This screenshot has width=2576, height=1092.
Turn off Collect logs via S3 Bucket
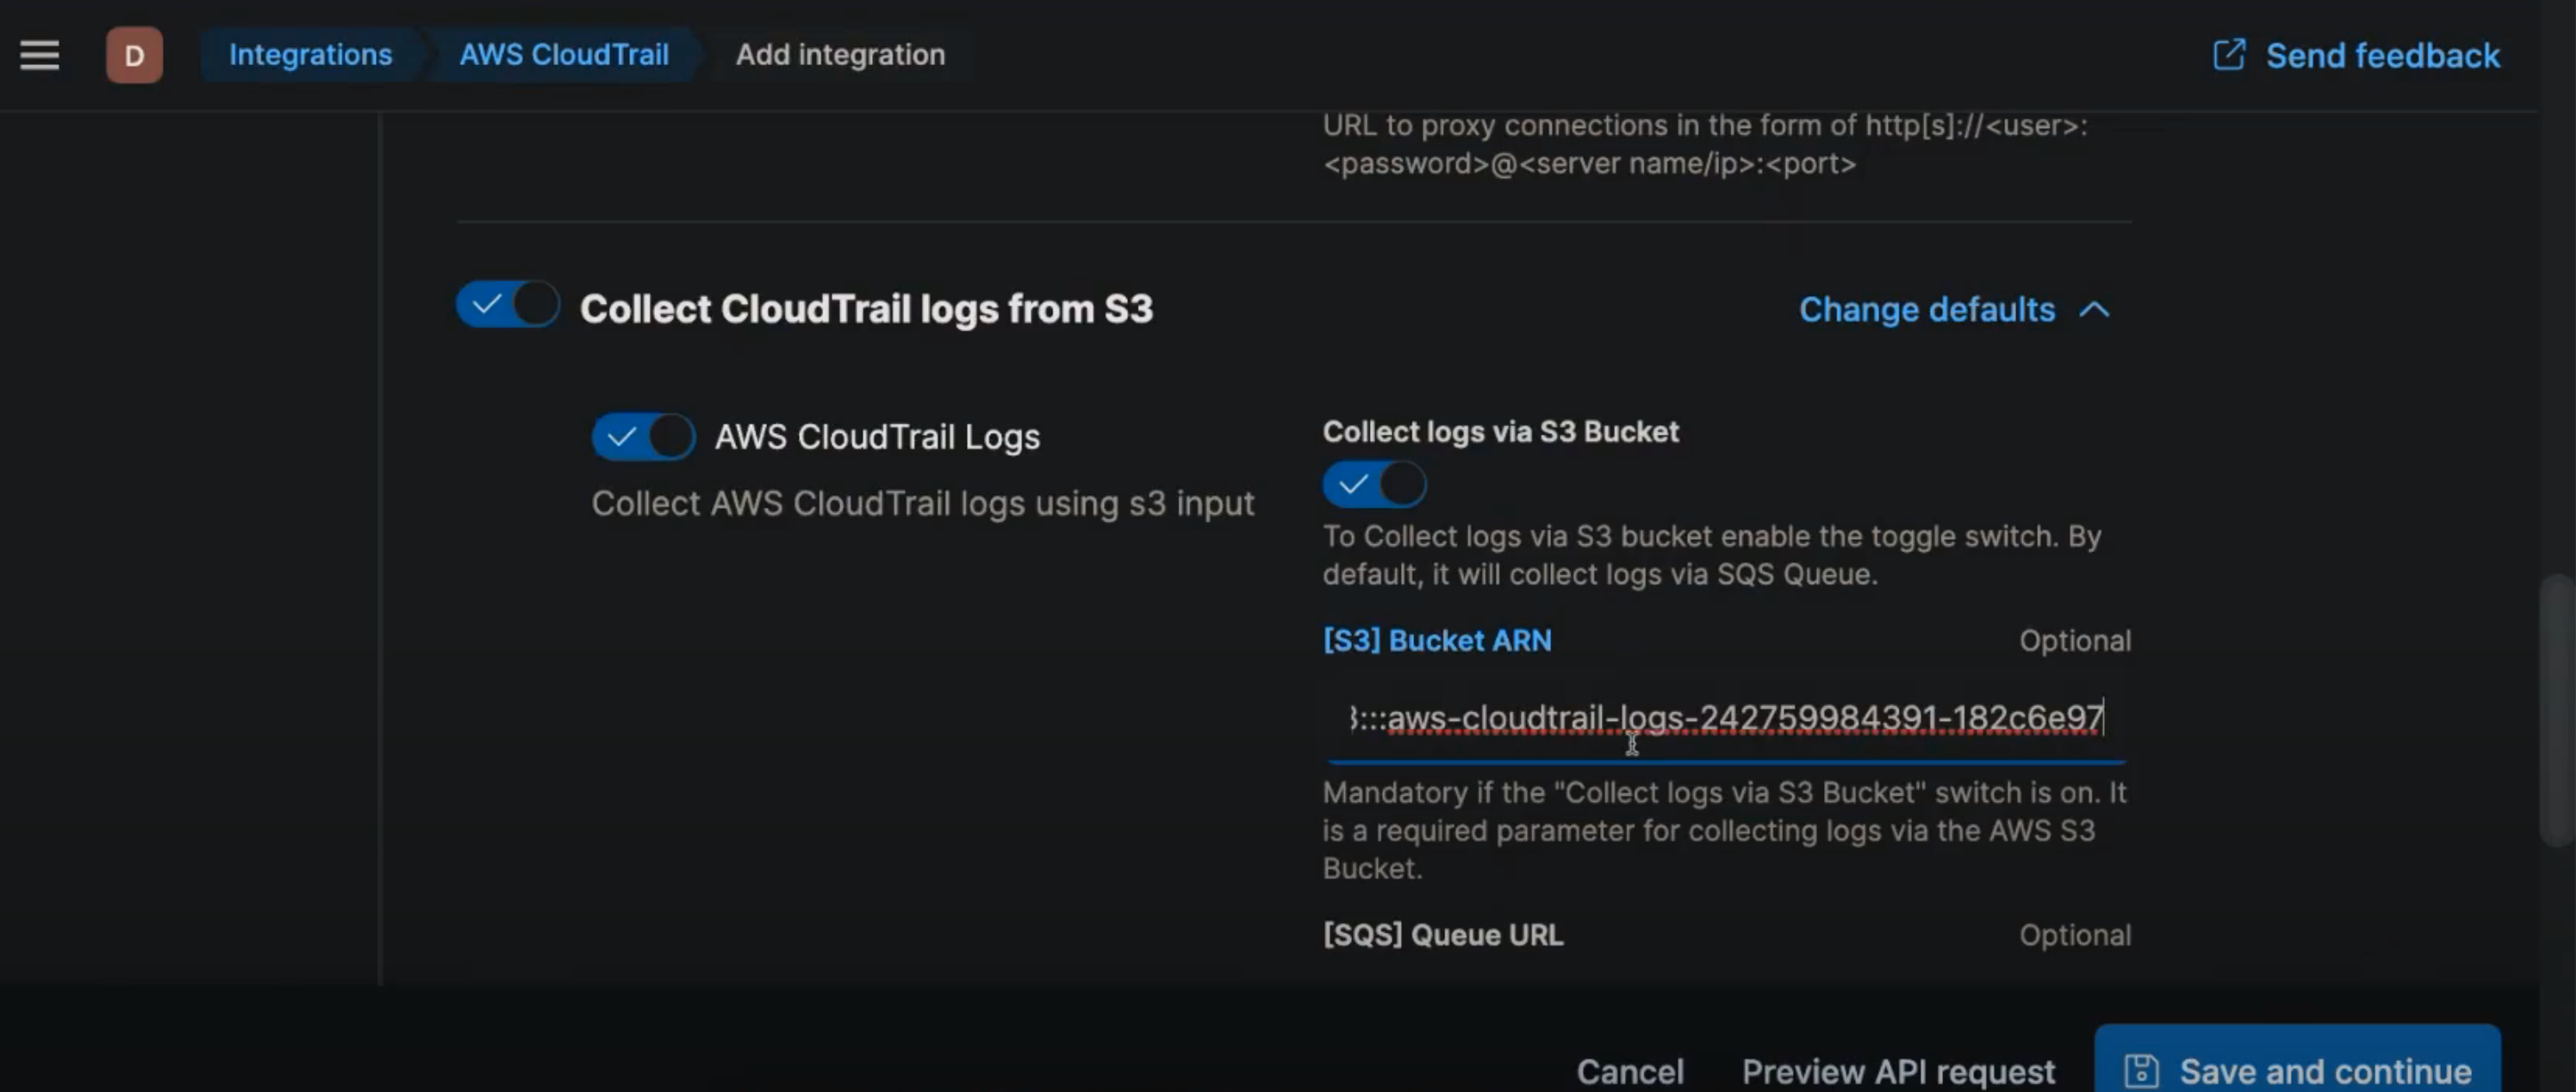[1374, 485]
